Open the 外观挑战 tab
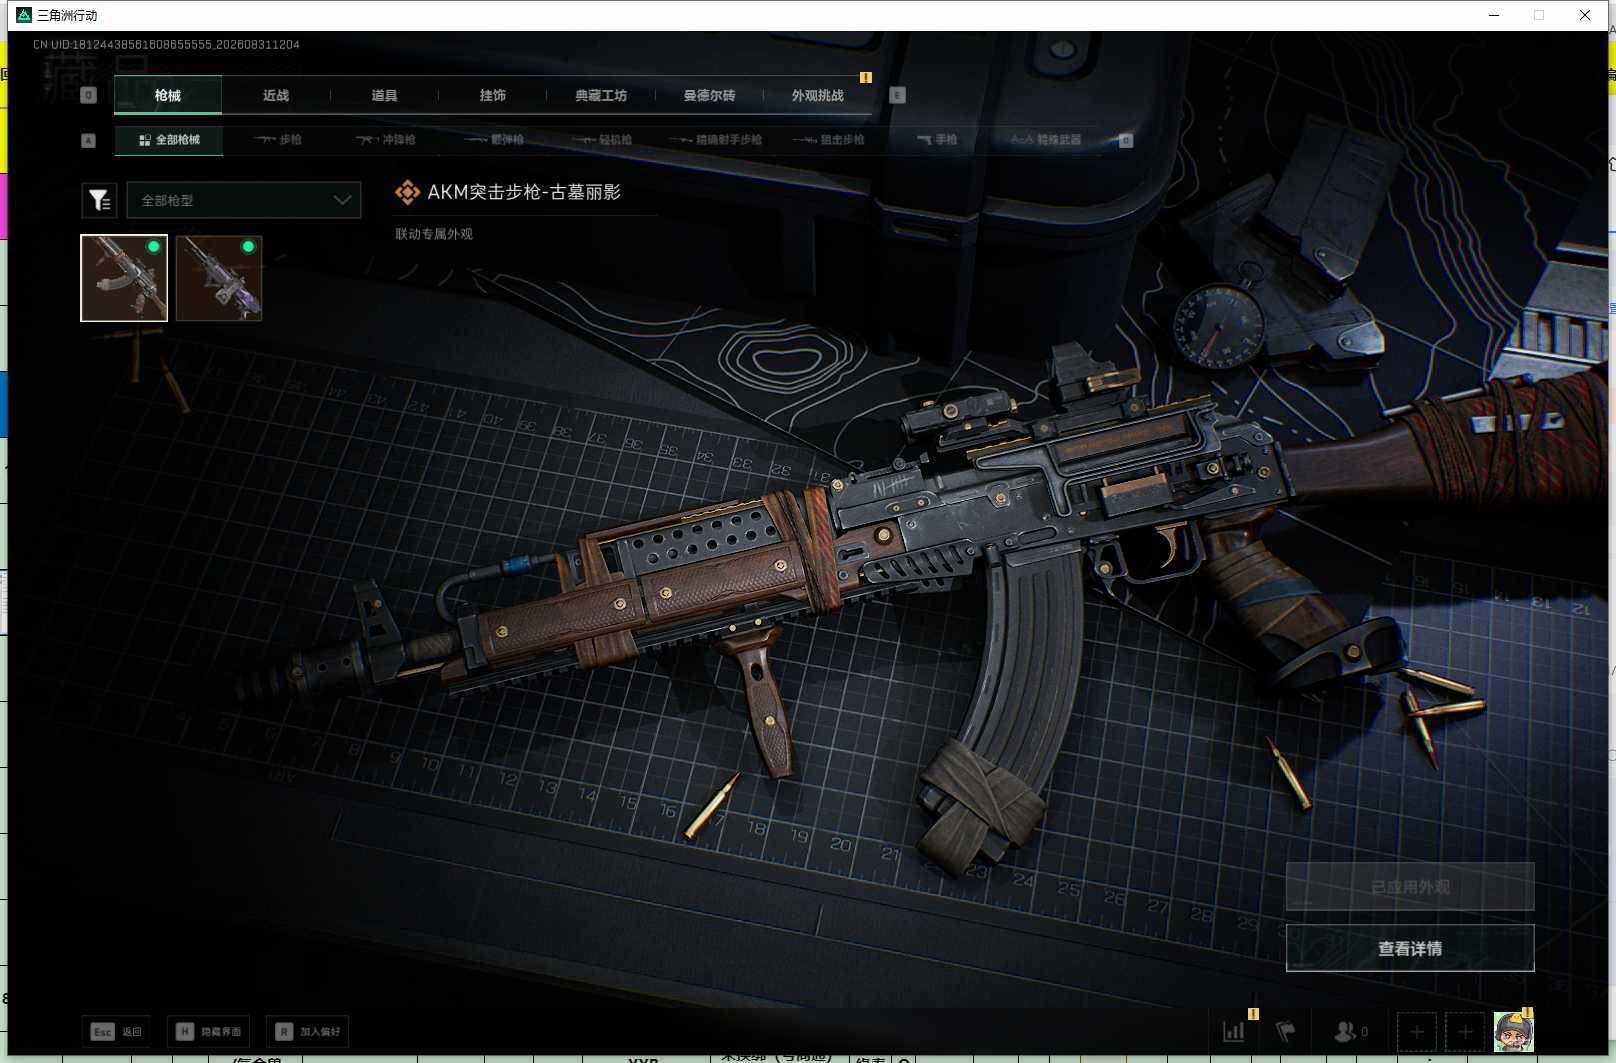 (818, 95)
